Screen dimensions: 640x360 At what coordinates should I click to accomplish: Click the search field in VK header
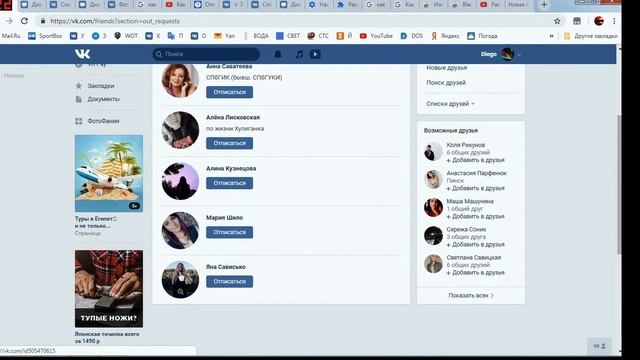(206, 54)
